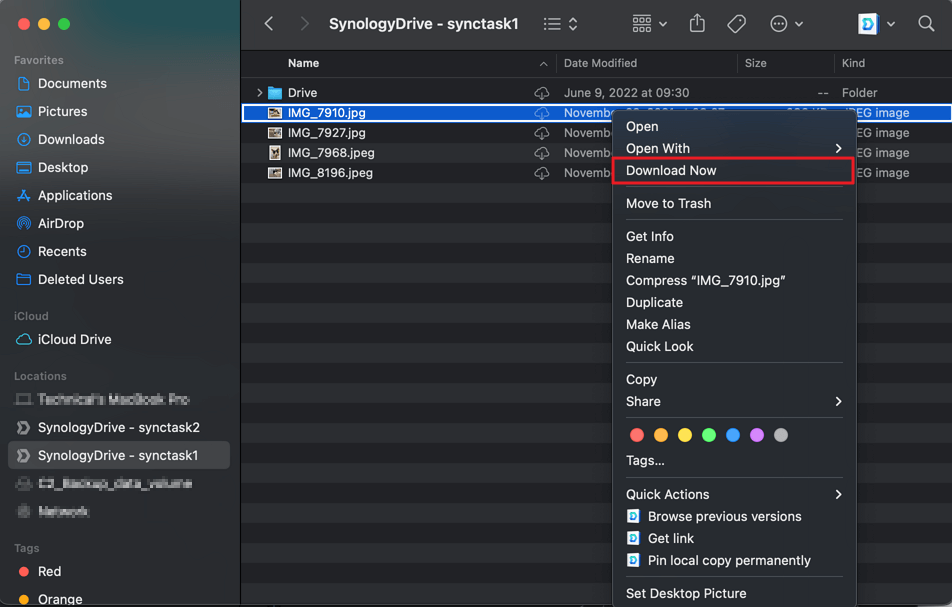Expand the Drive folder disclosure triangle

(260, 93)
